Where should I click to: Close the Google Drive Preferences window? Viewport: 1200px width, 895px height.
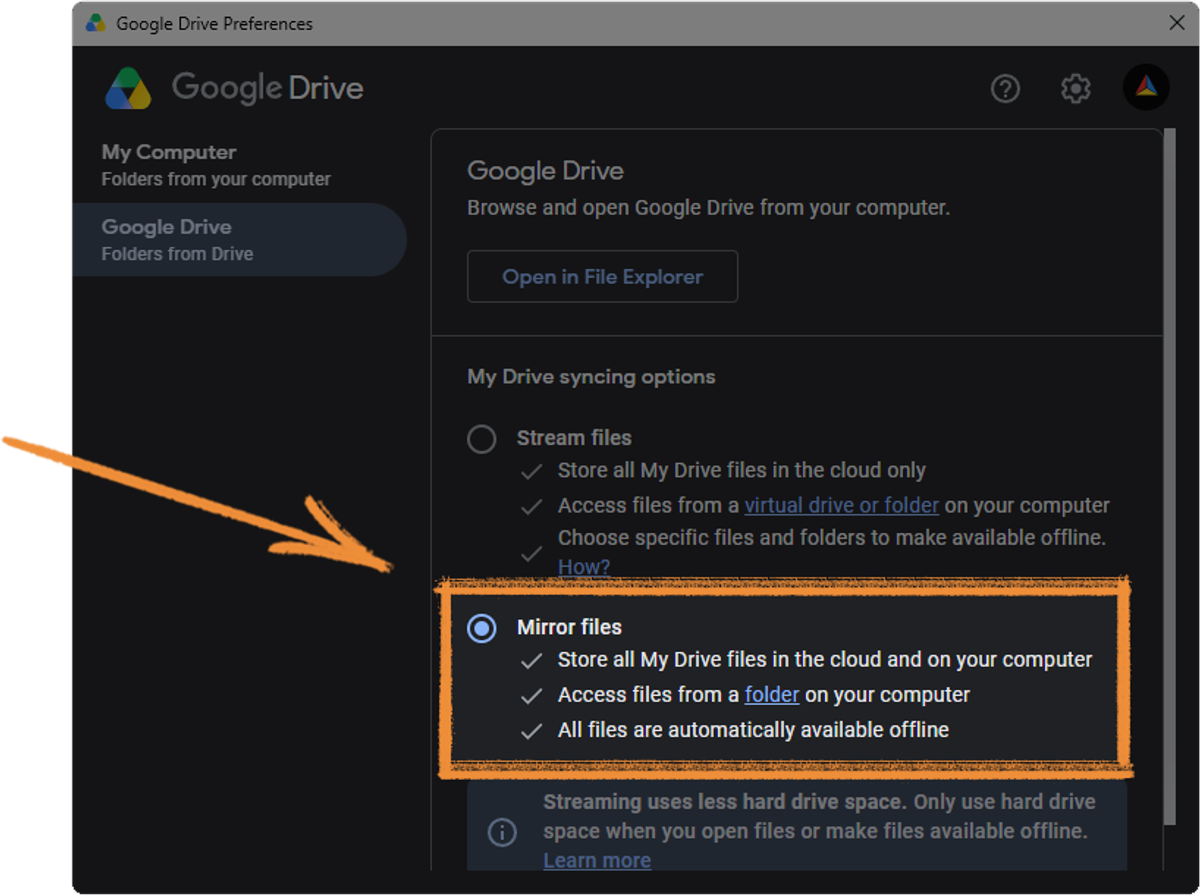pos(1177,23)
